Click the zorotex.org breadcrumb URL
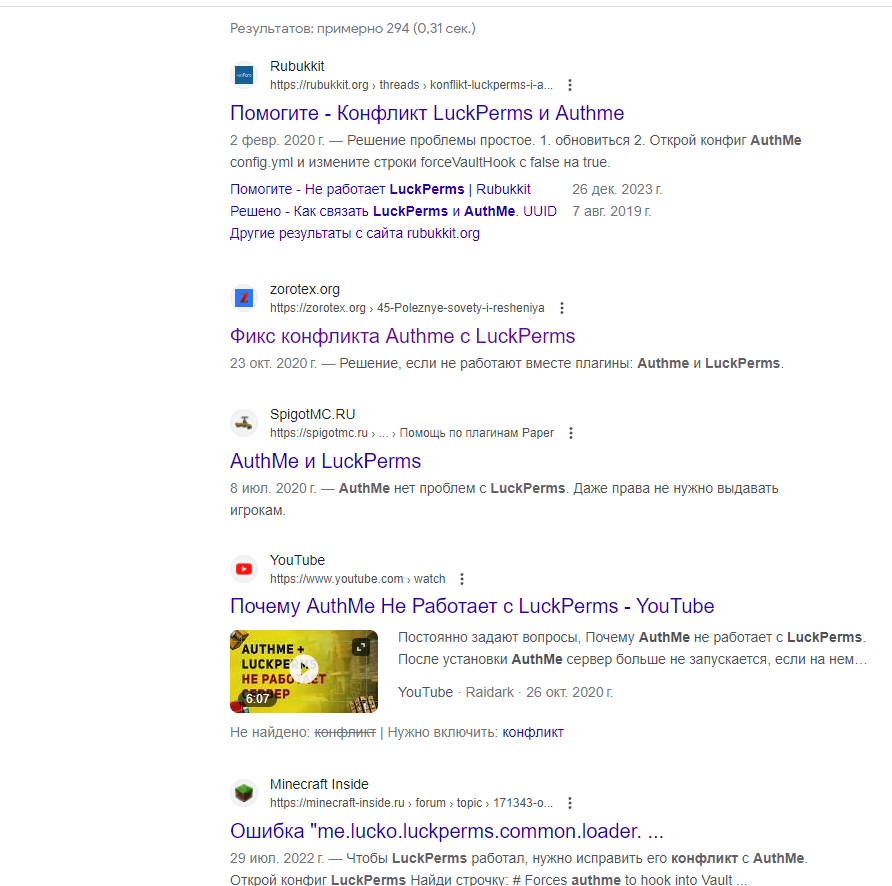892x886 pixels. click(407, 308)
